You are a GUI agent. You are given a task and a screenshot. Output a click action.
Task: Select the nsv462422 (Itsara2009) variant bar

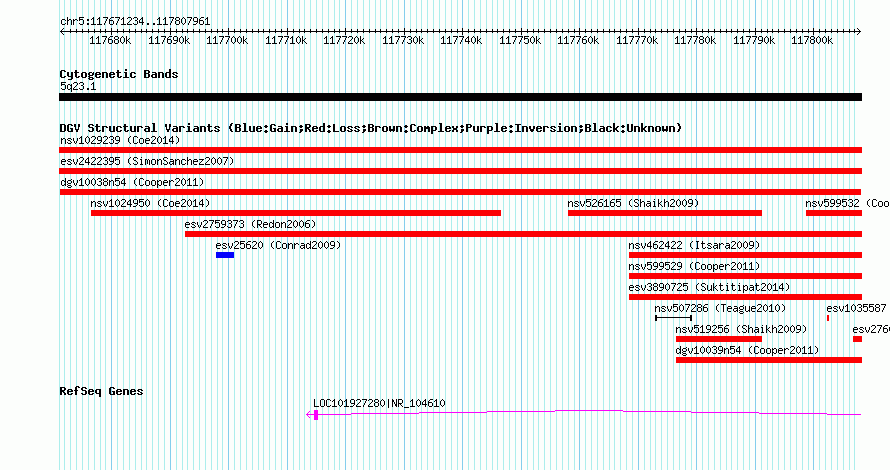pos(745,255)
